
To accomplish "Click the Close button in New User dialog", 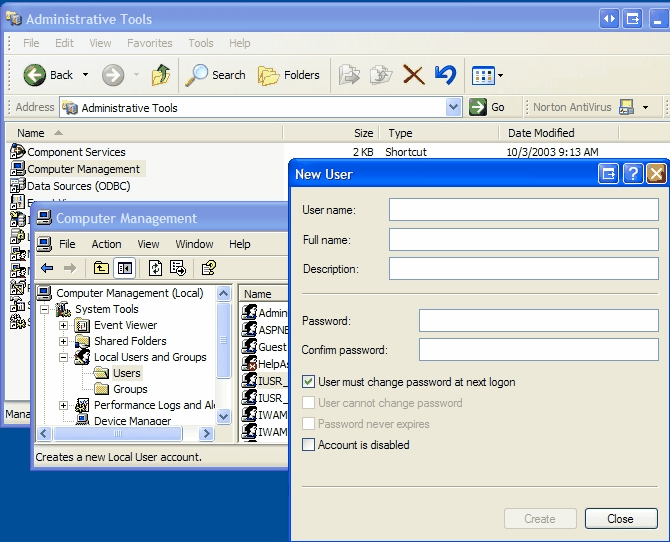I will pyautogui.click(x=620, y=519).
